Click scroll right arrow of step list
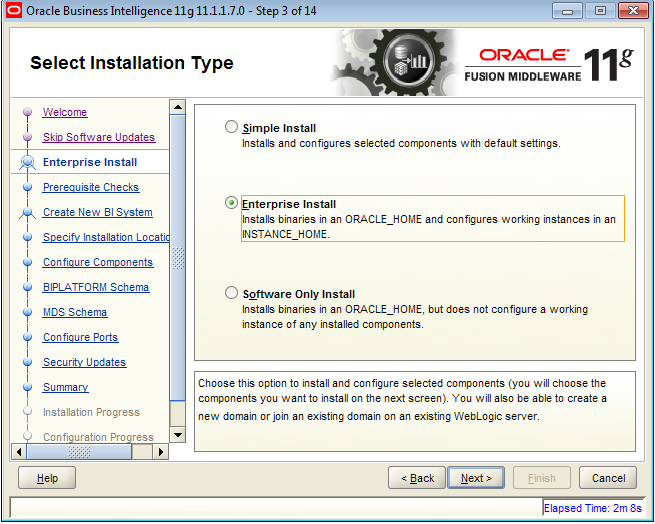 [x=161, y=452]
